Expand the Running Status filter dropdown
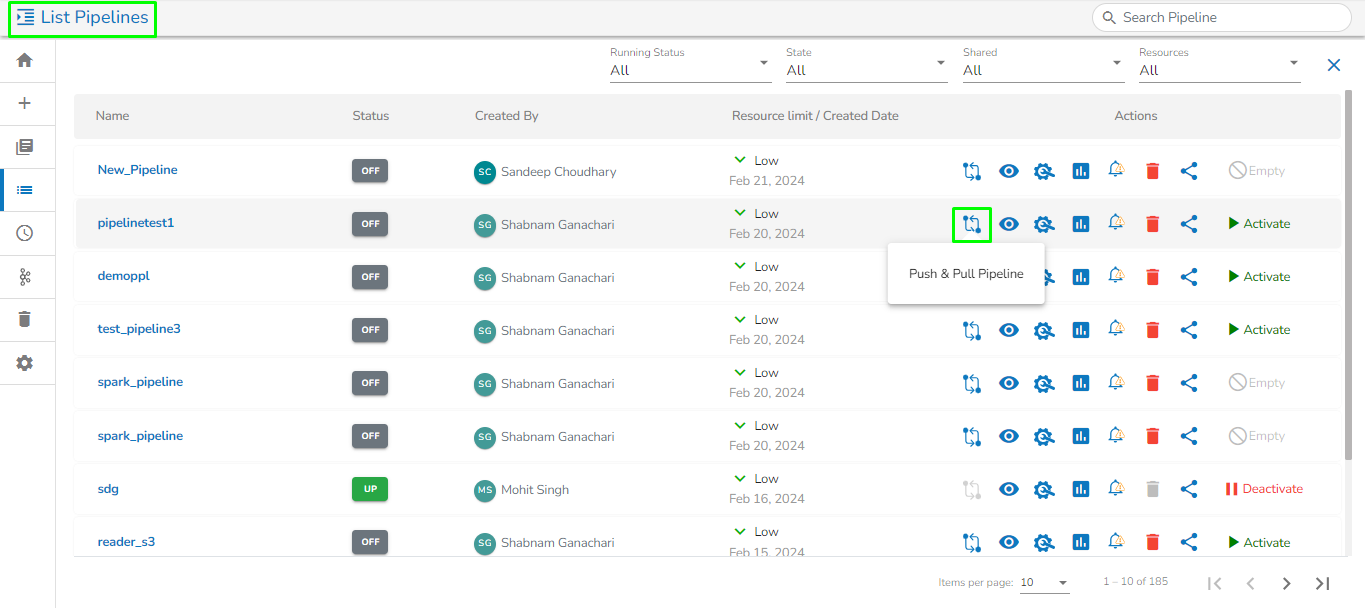The width and height of the screenshot is (1365, 608). tap(690, 70)
